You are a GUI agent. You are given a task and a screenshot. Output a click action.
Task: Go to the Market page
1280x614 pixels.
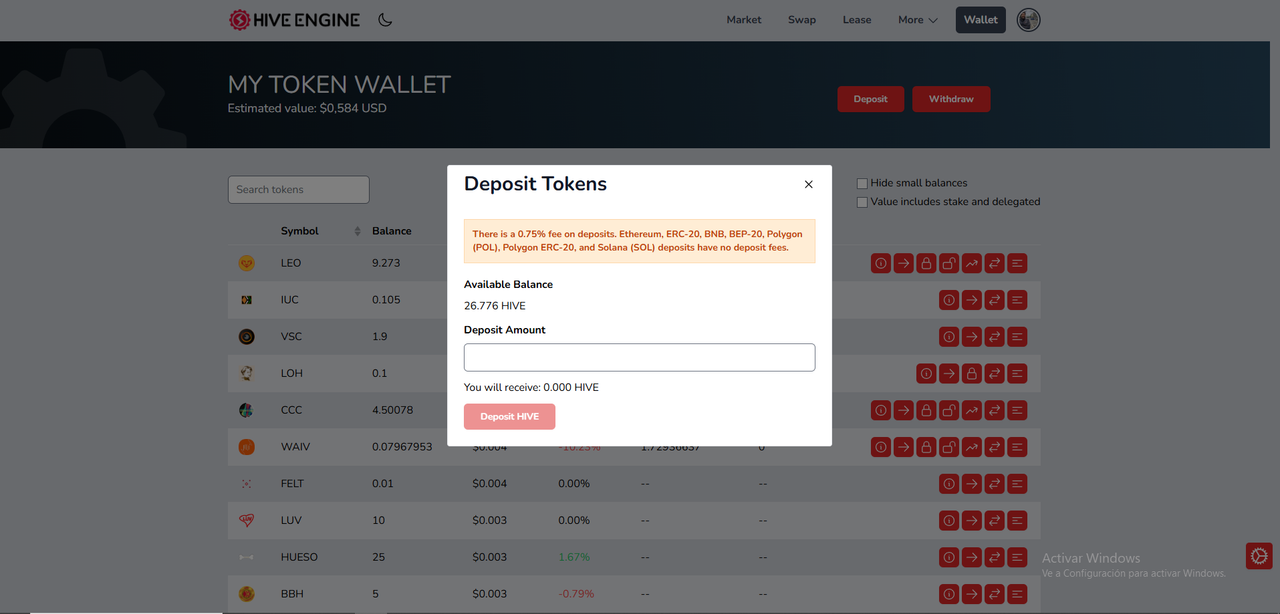click(x=744, y=20)
